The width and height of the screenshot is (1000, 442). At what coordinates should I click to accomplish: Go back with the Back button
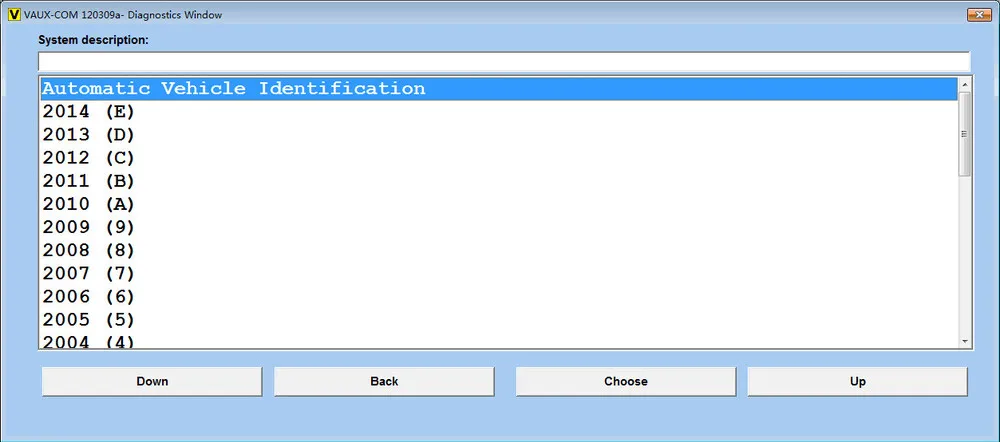384,381
